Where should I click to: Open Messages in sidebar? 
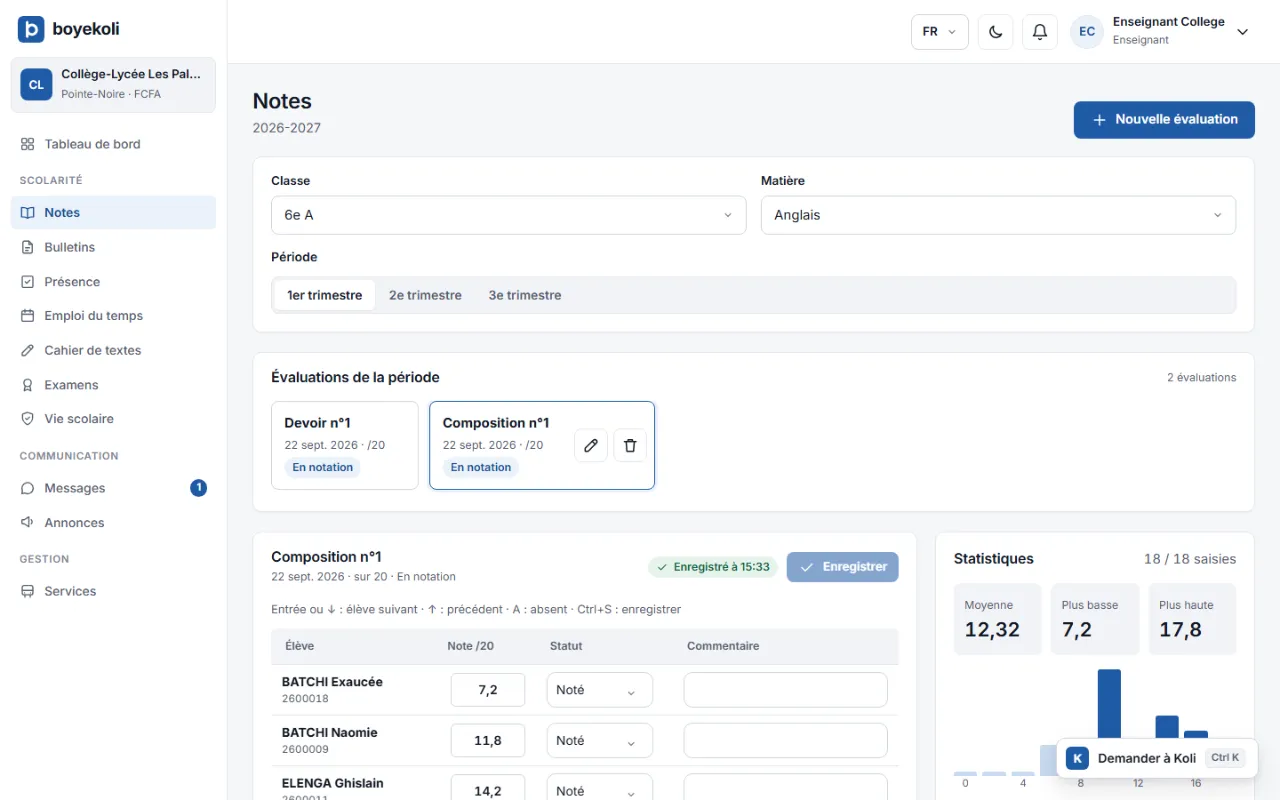(x=113, y=488)
